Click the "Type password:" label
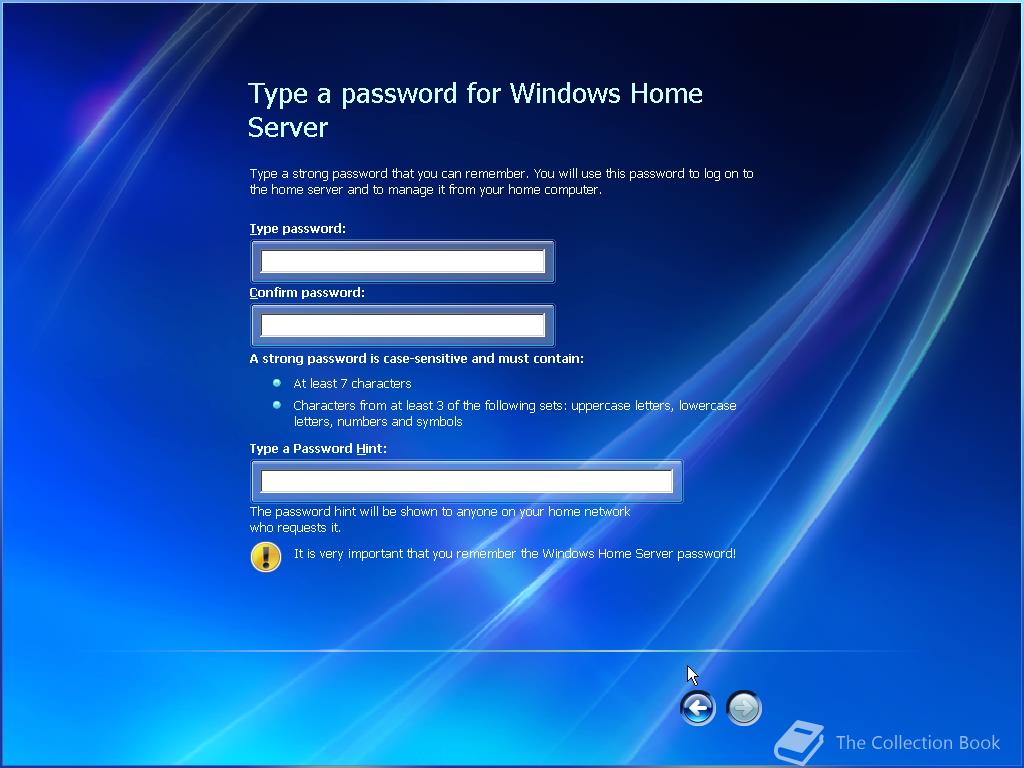 coord(298,229)
